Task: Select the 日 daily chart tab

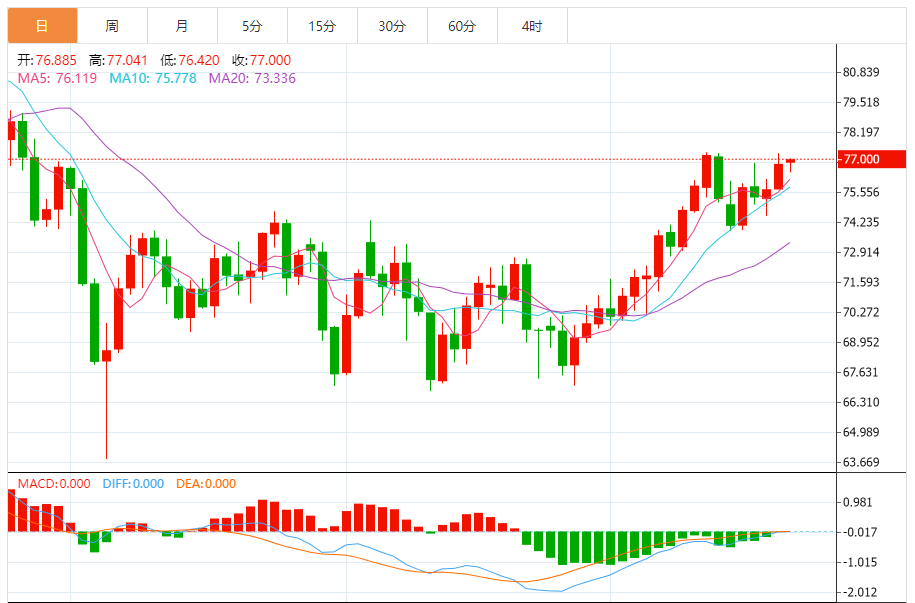Action: [42, 26]
